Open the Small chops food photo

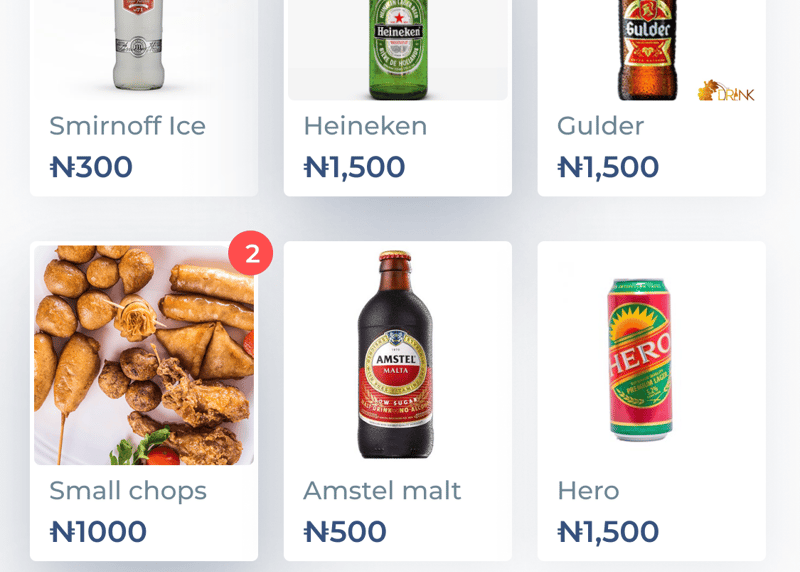pyautogui.click(x=144, y=355)
